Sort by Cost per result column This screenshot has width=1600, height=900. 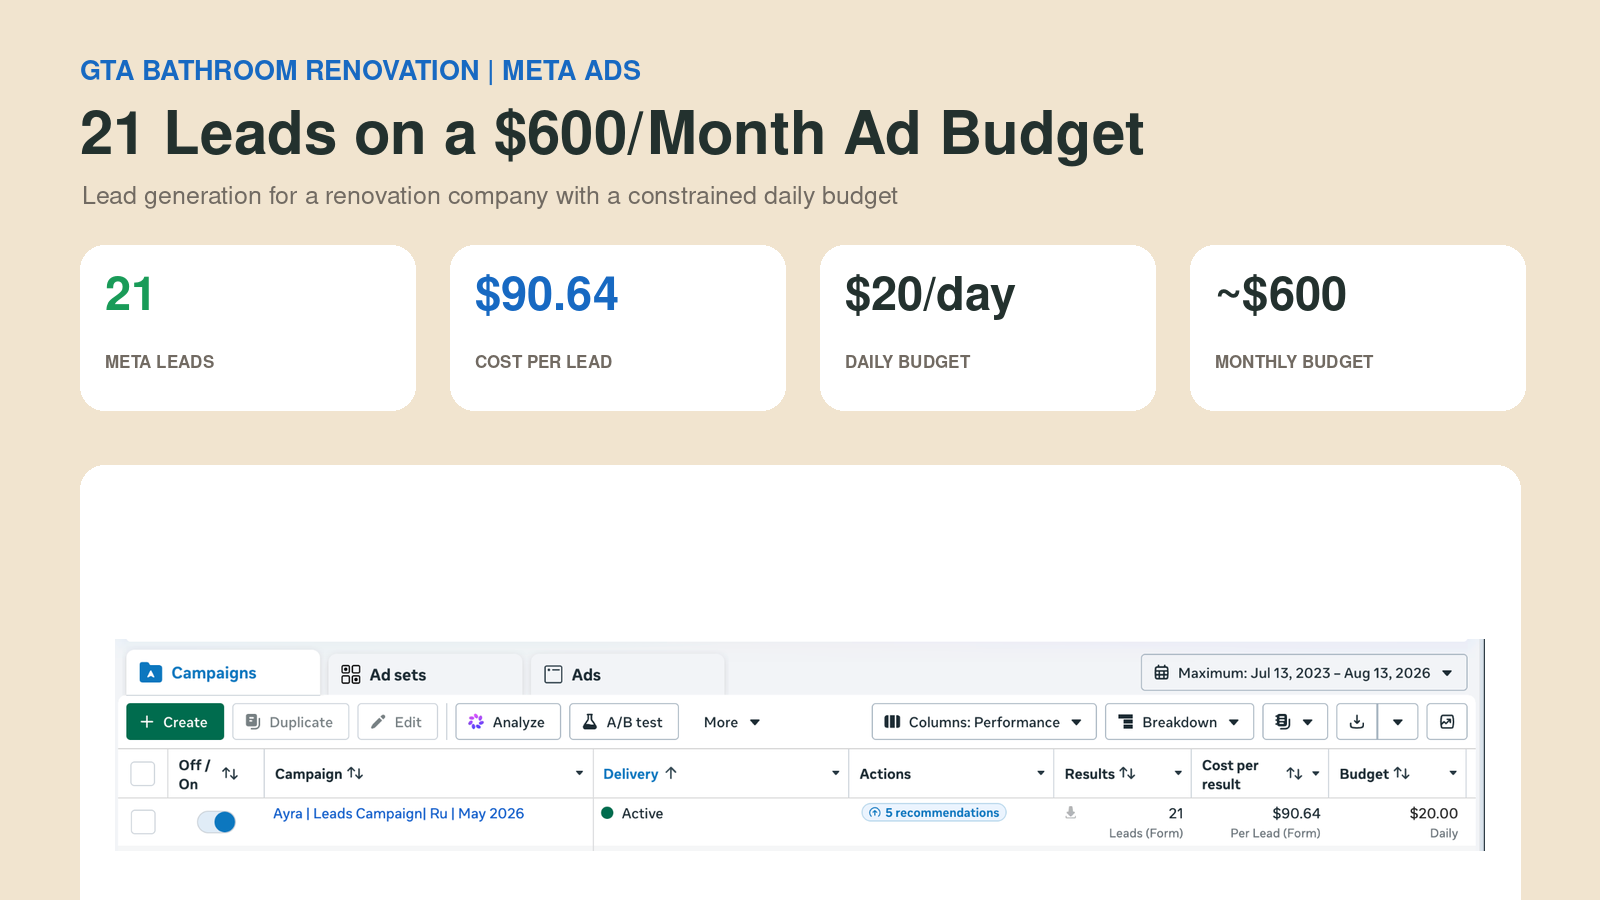[1294, 774]
